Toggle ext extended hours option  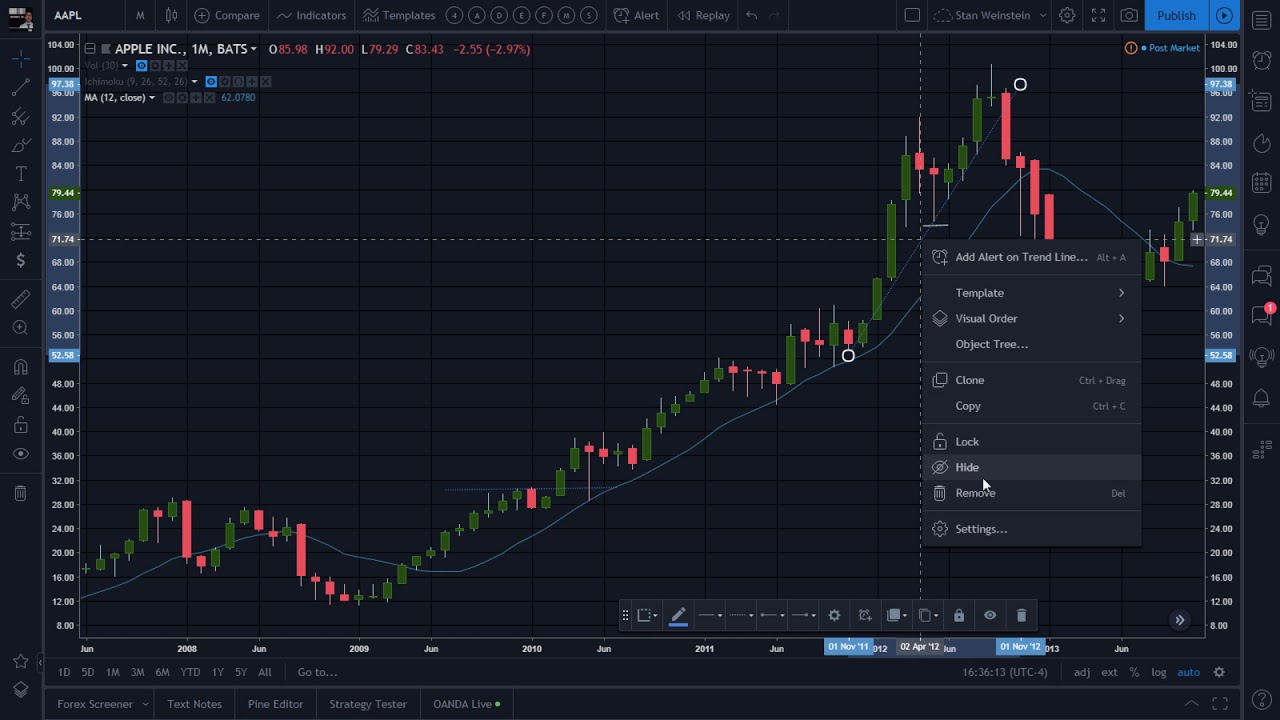[1109, 672]
